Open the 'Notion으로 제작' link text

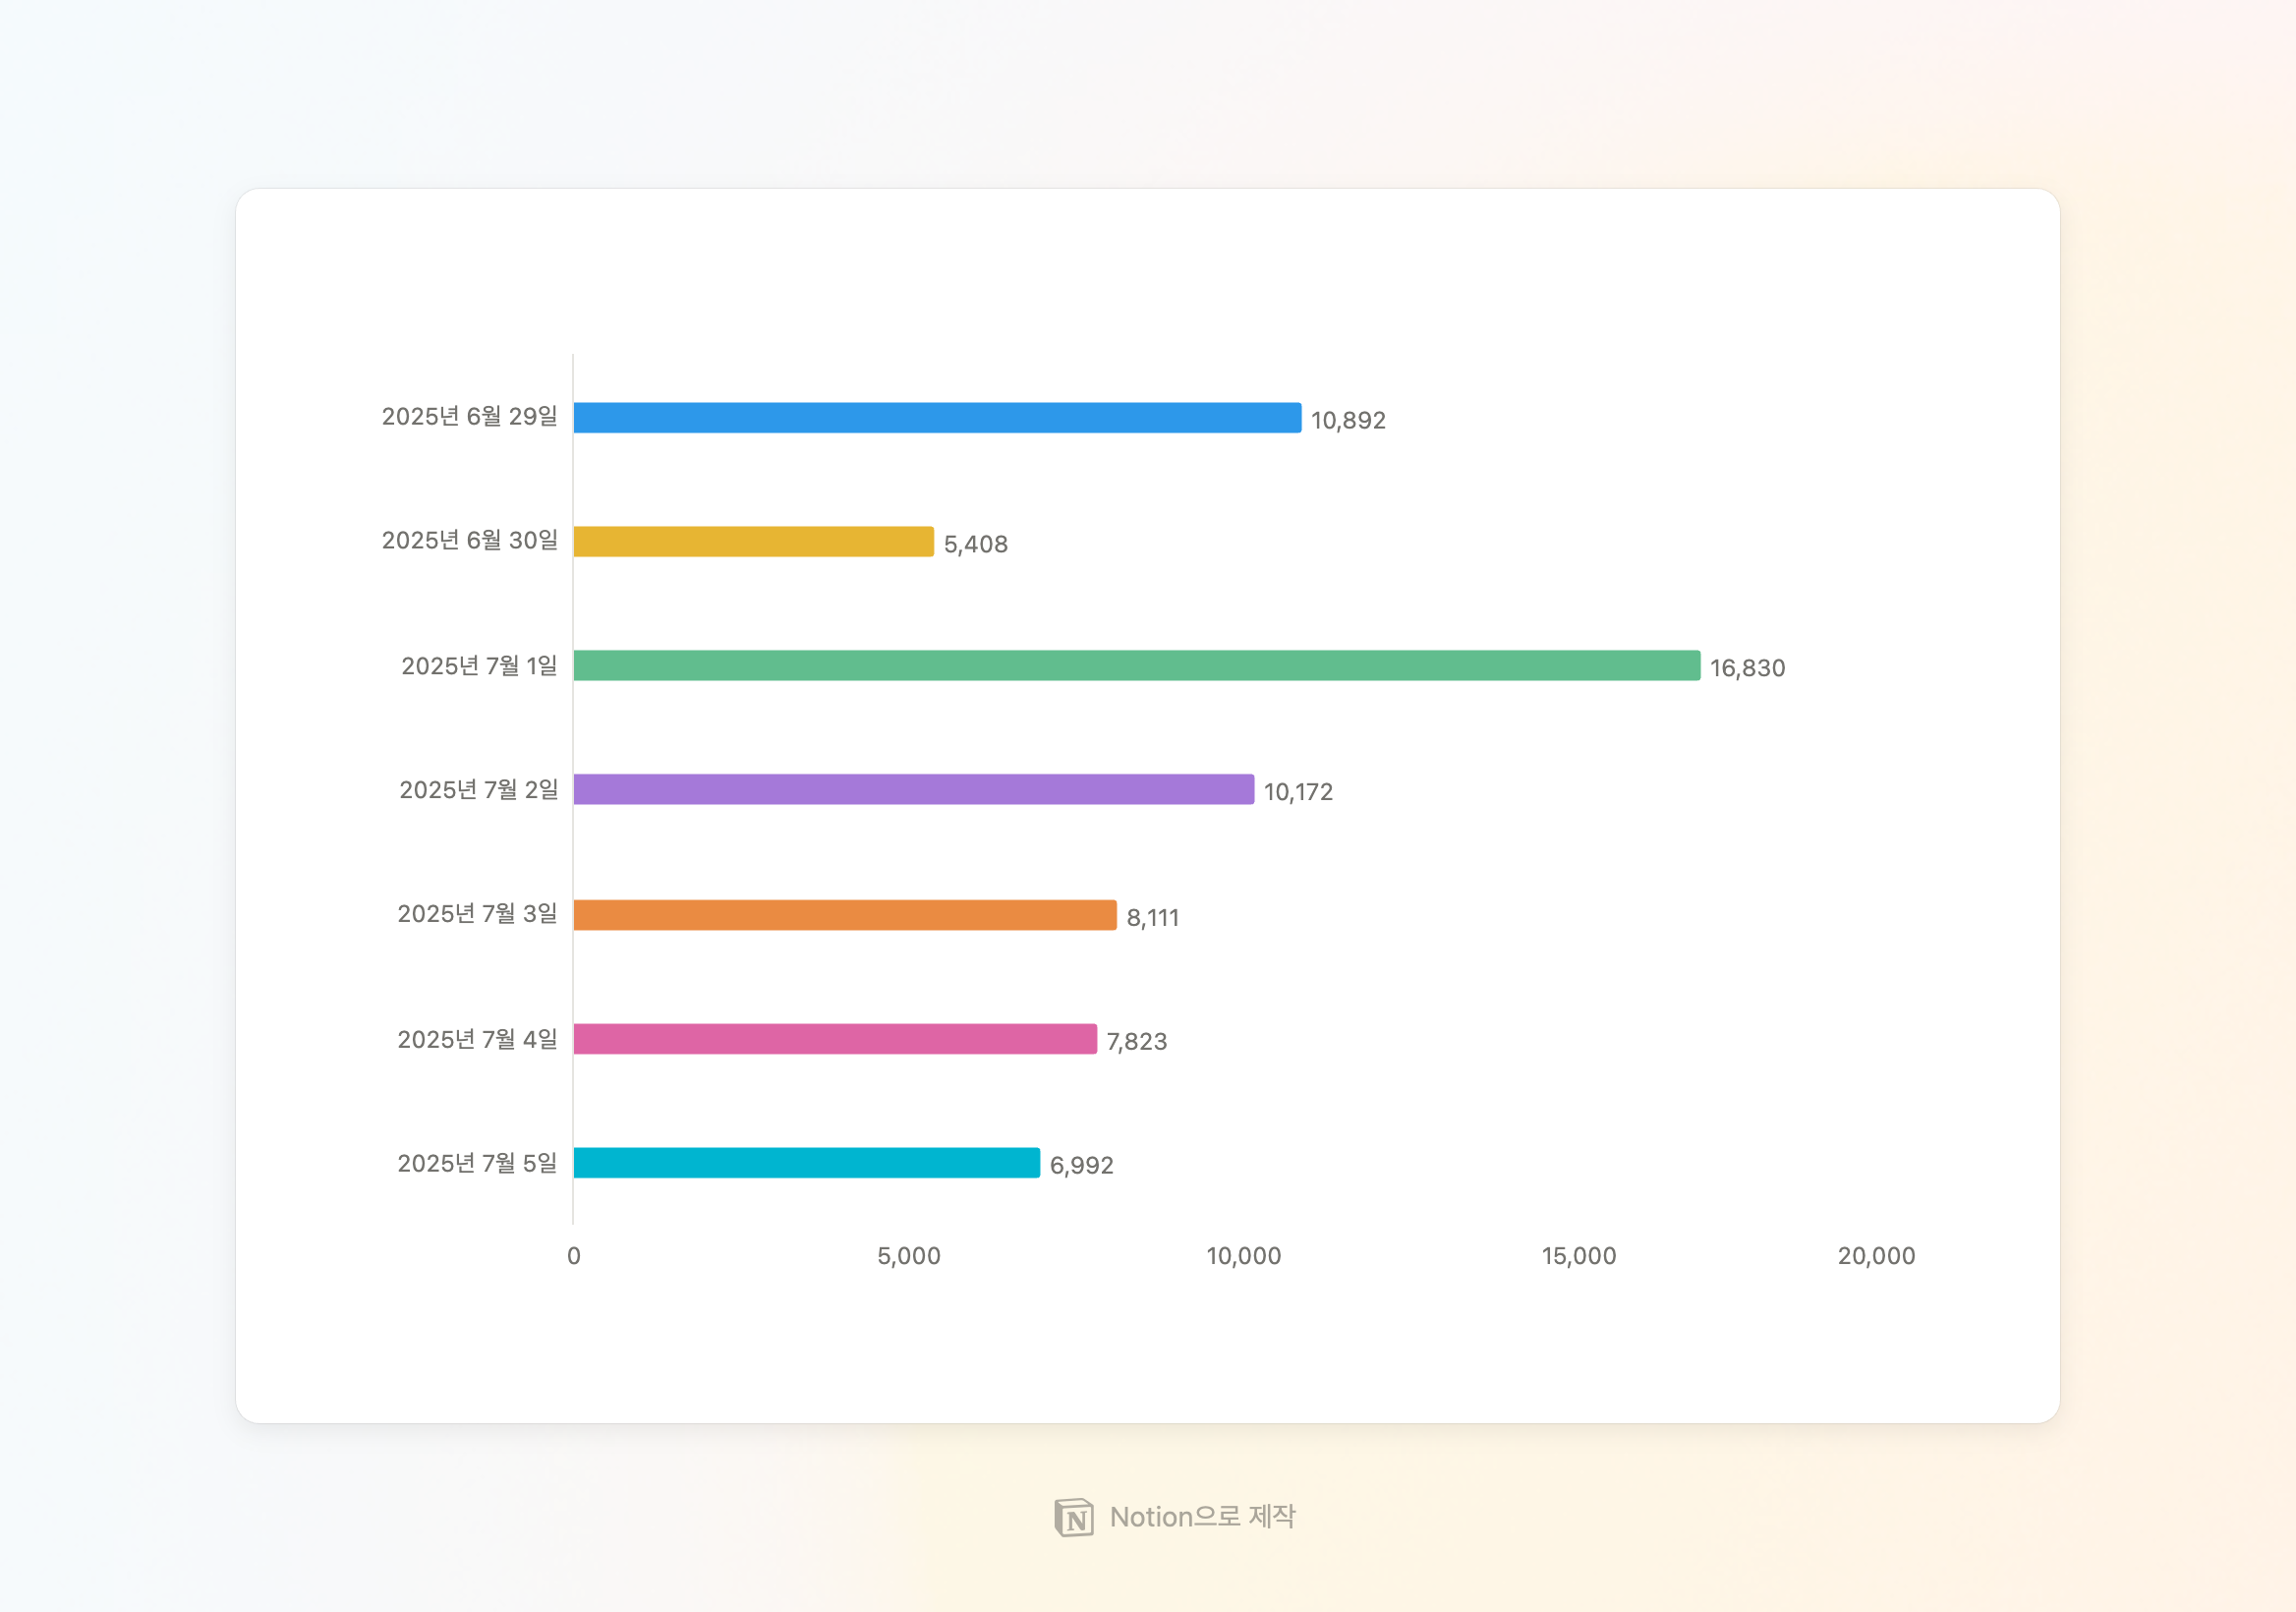click(x=1201, y=1517)
